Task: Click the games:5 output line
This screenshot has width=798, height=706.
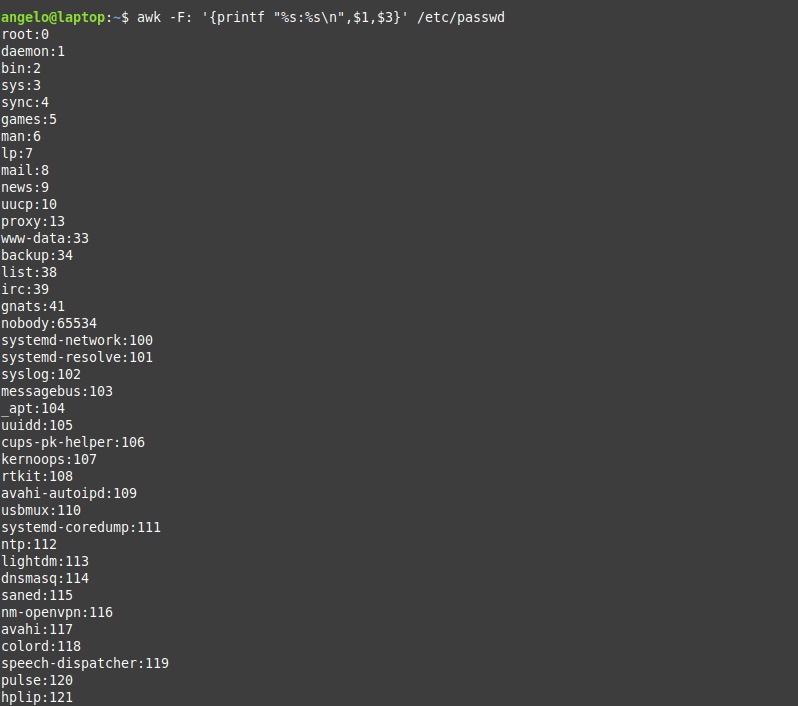Action: click(x=29, y=120)
